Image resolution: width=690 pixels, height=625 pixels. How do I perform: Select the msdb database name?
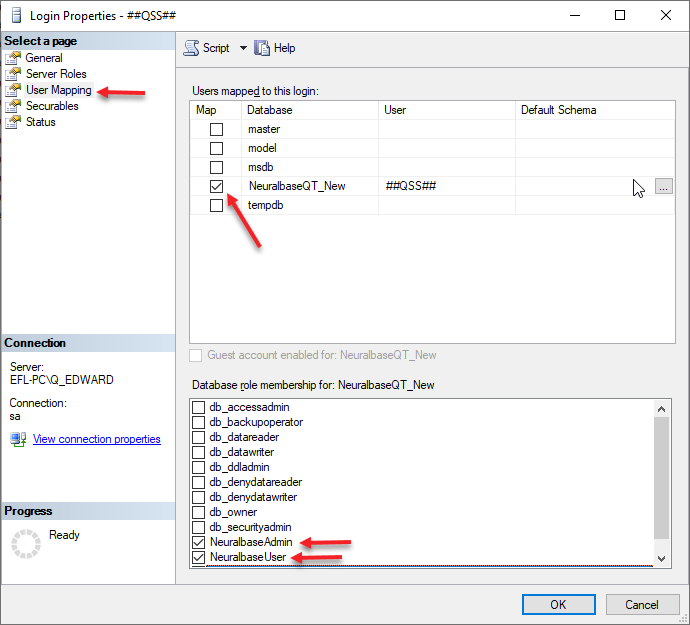261,167
